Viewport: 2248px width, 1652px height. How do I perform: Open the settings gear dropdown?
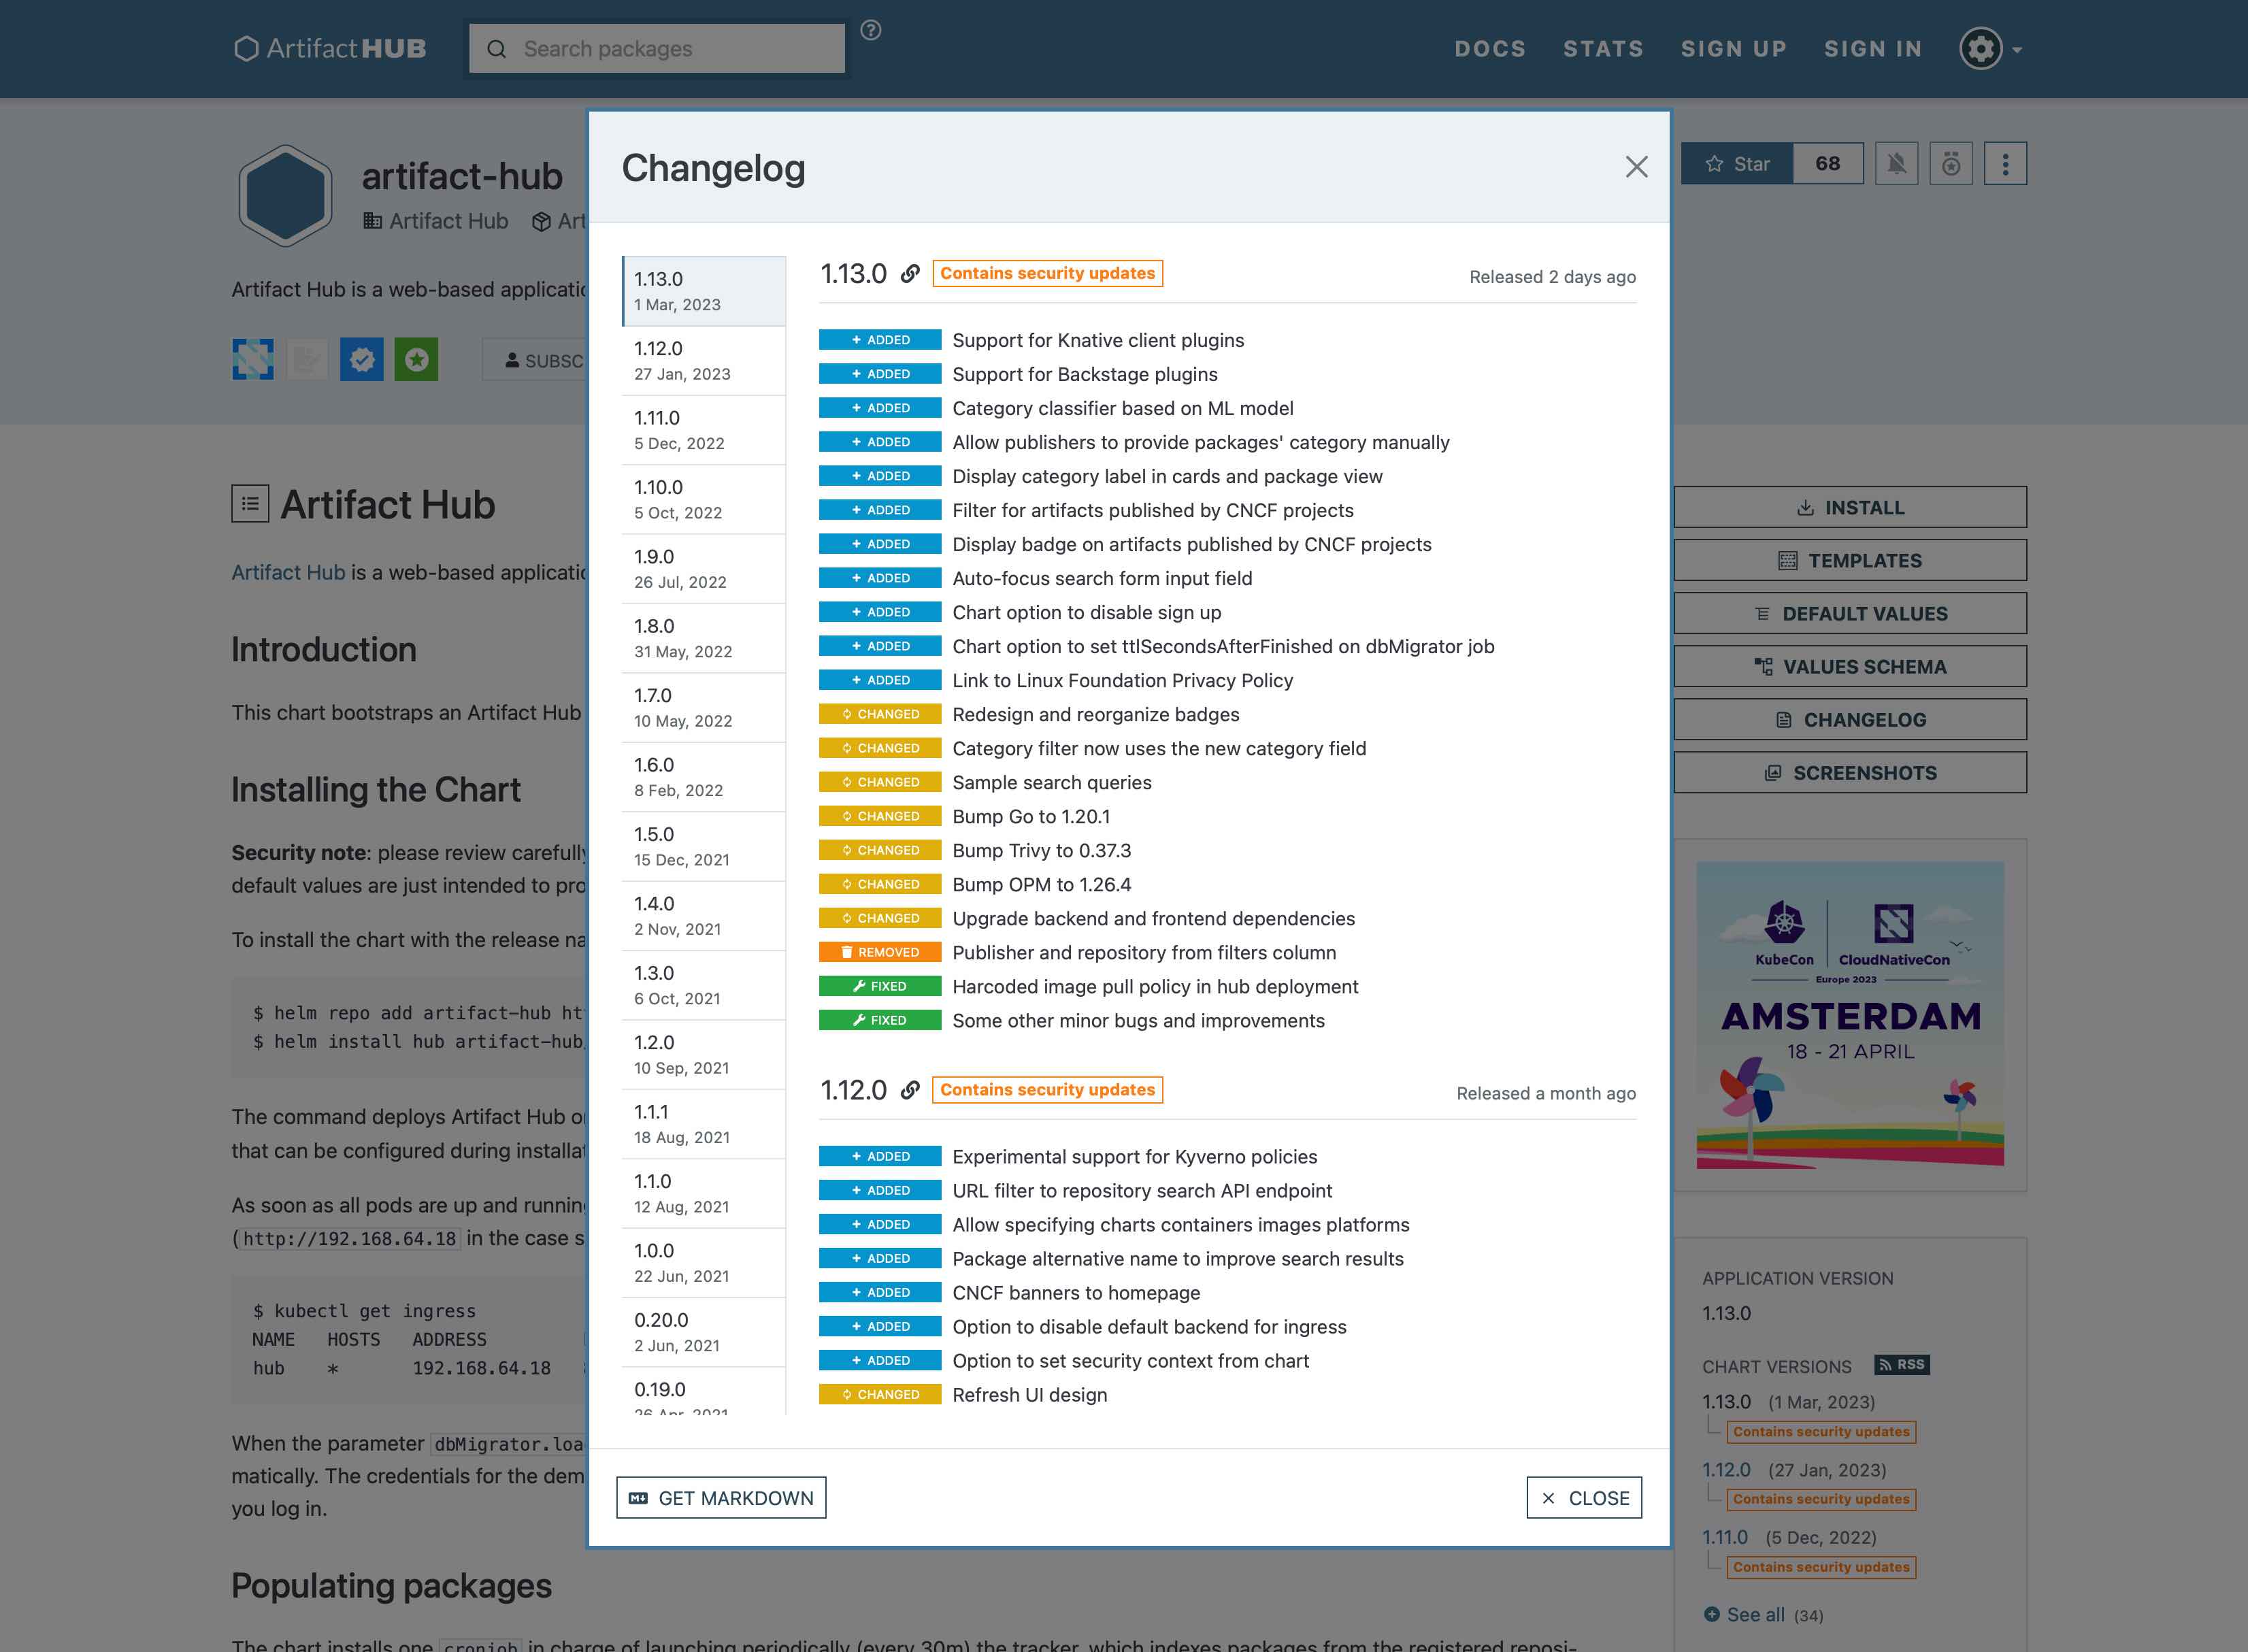pos(1990,49)
